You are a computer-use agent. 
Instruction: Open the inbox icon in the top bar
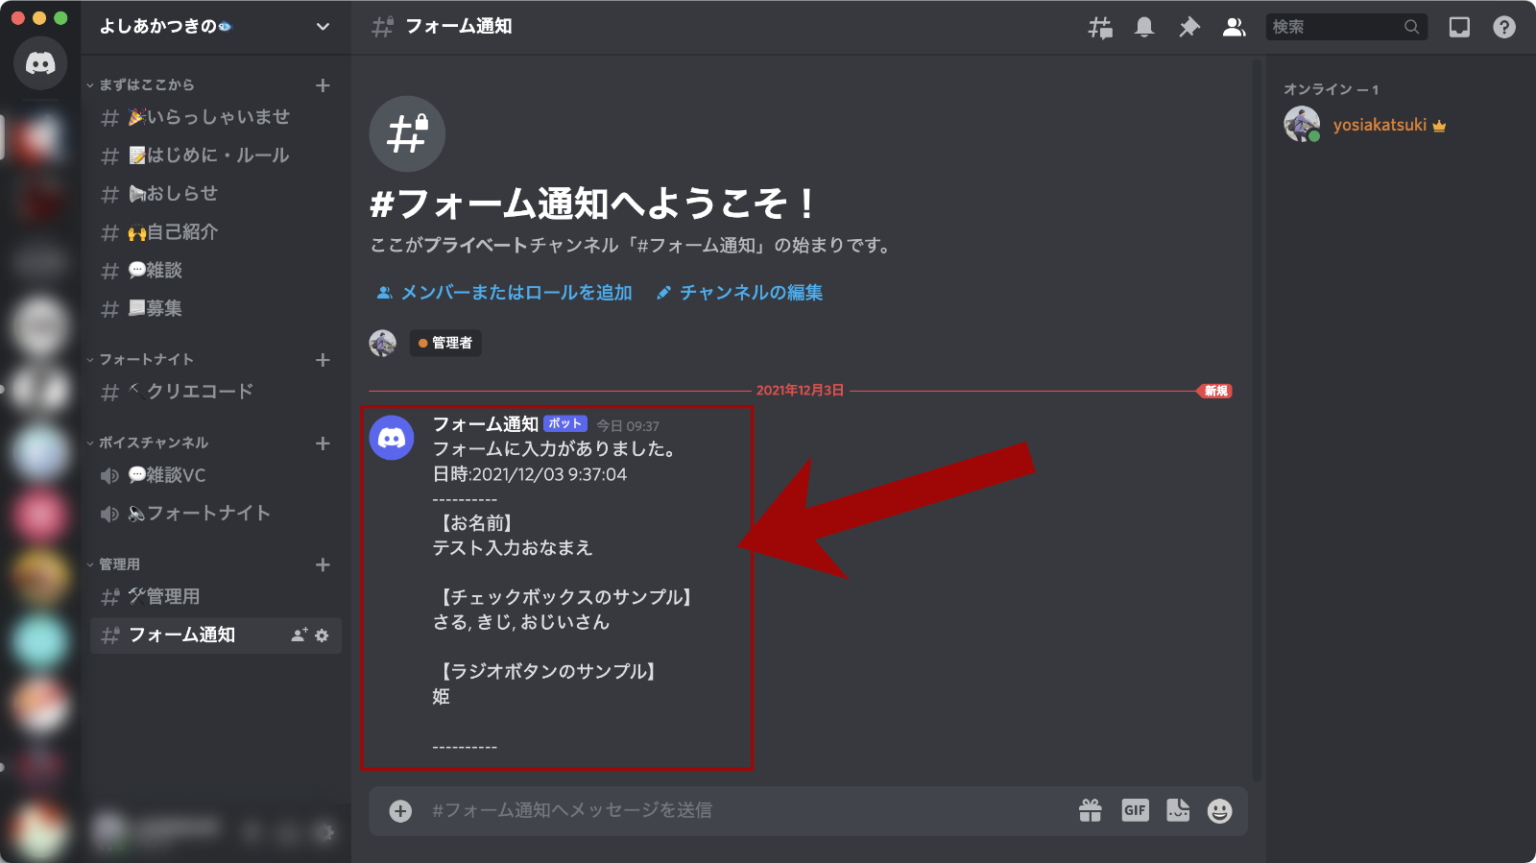coord(1459,27)
